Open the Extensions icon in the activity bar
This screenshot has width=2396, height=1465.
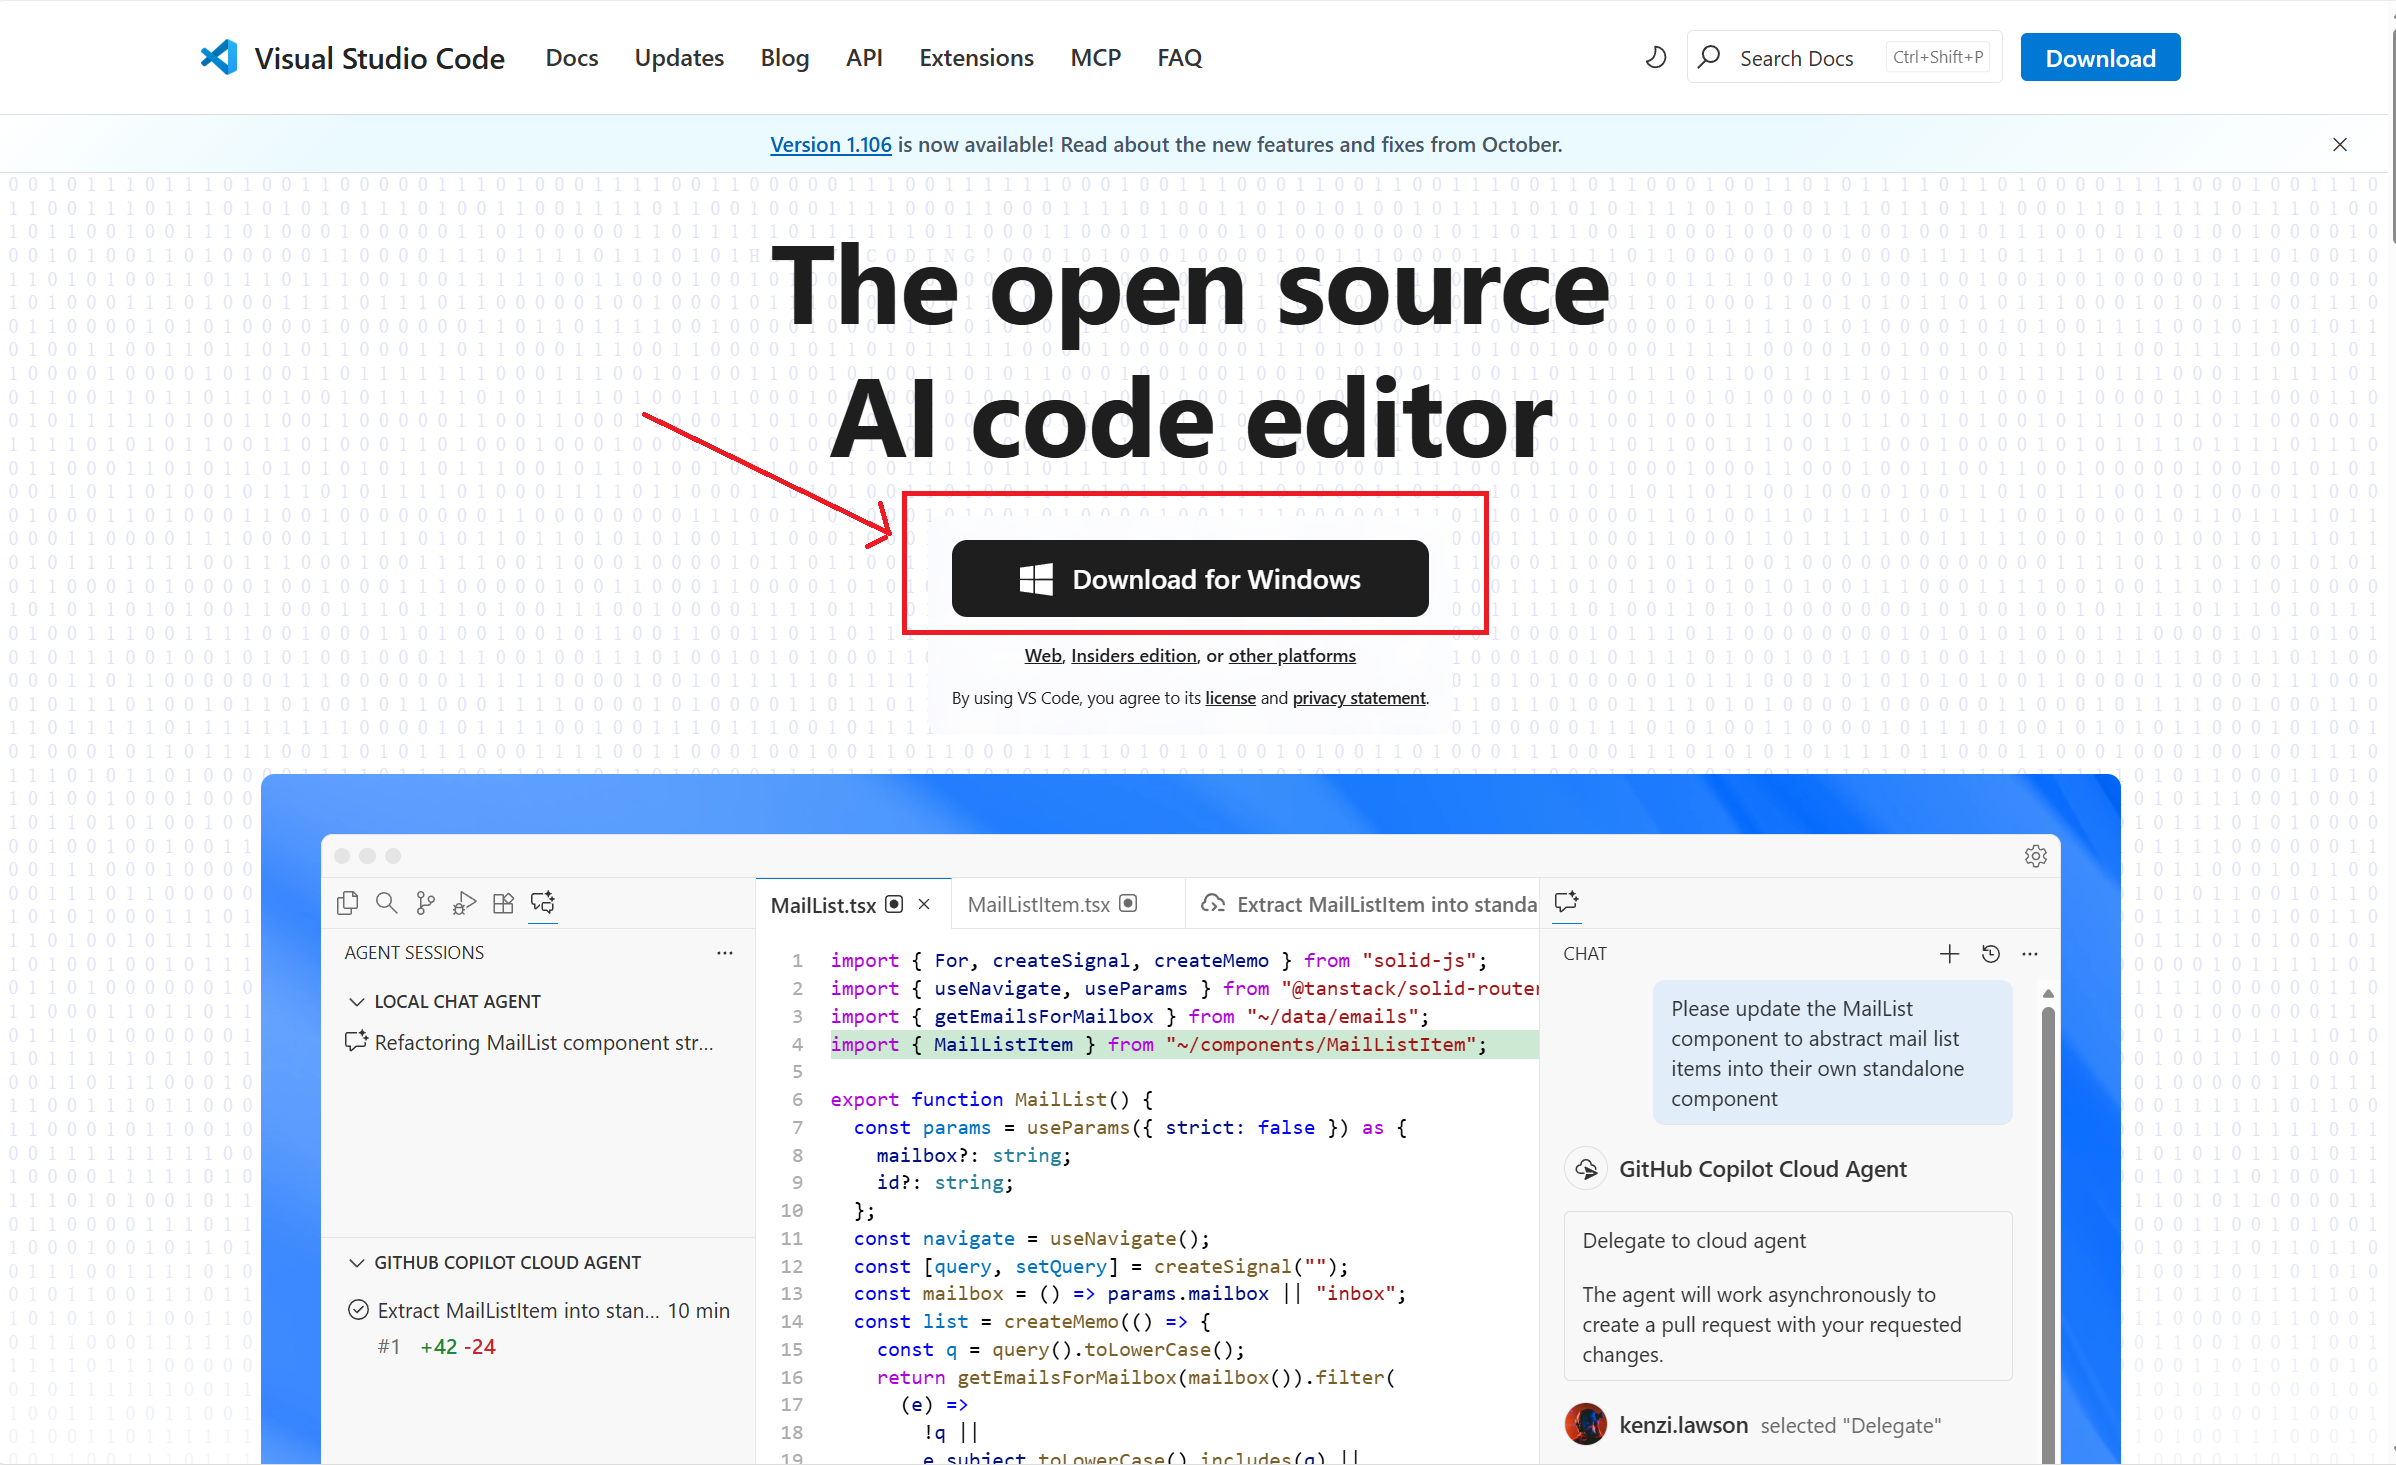pyautogui.click(x=503, y=902)
